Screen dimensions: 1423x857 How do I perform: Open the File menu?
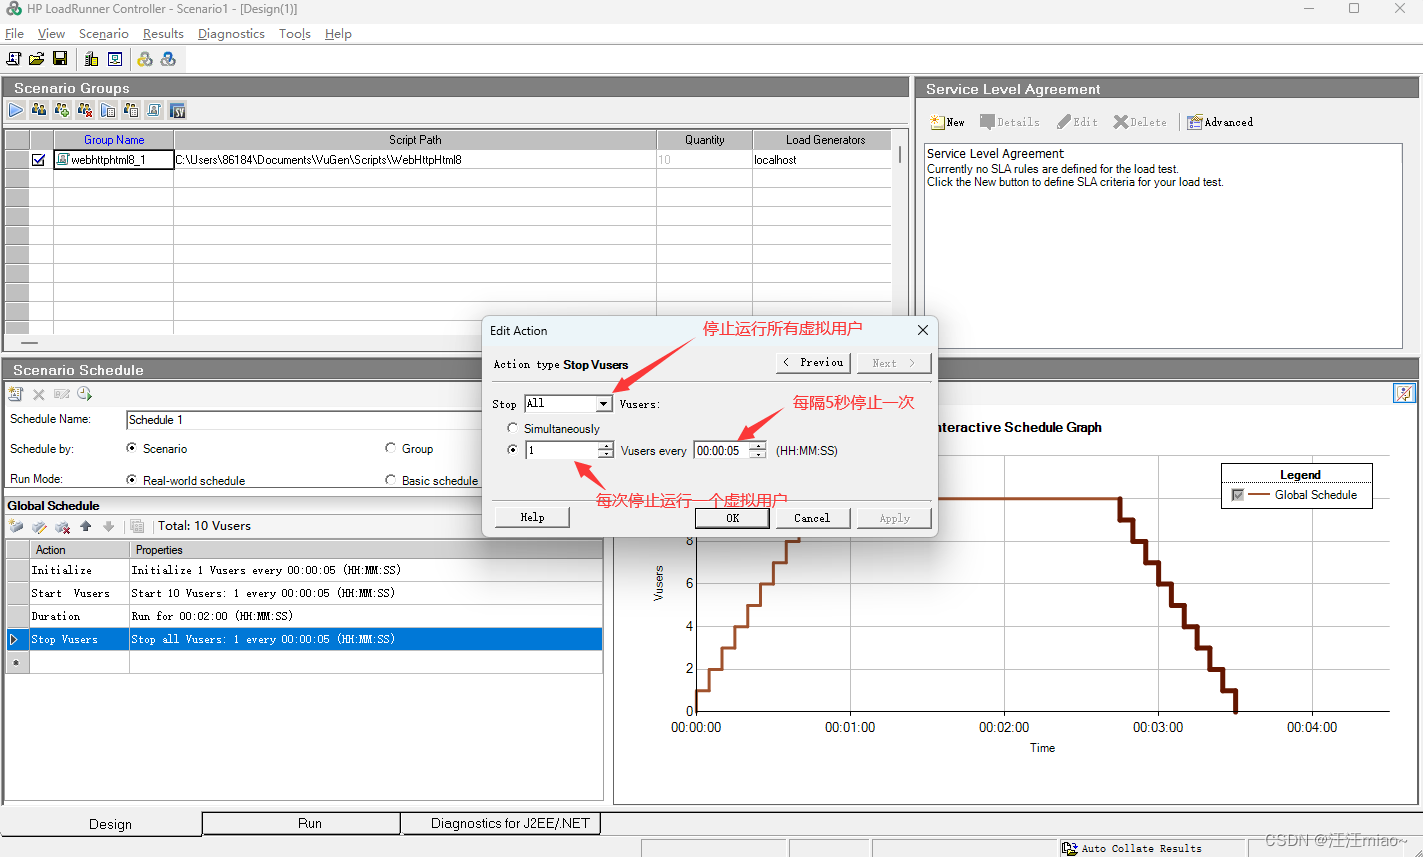pyautogui.click(x=14, y=33)
